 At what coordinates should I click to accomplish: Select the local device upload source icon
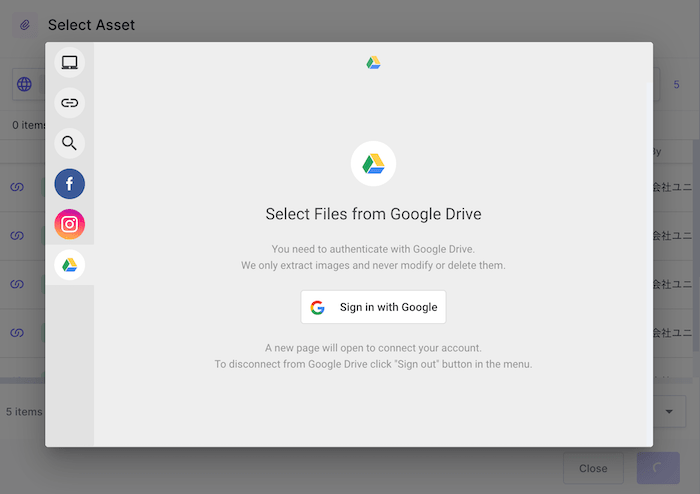click(70, 62)
